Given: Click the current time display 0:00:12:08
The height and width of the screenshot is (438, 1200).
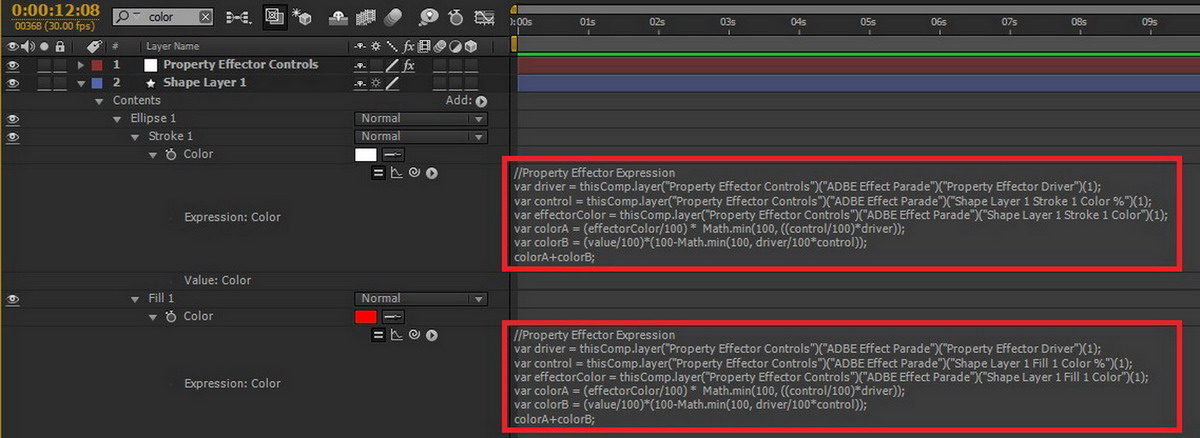Looking at the screenshot, I should click(55, 11).
